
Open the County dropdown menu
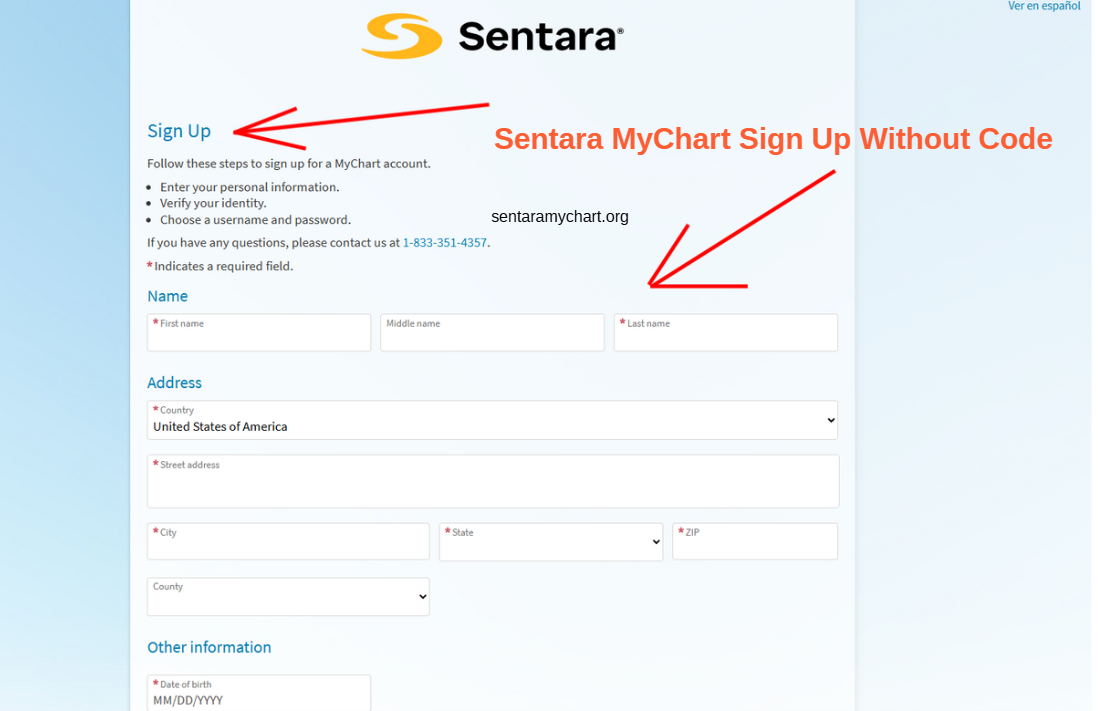(x=288, y=597)
